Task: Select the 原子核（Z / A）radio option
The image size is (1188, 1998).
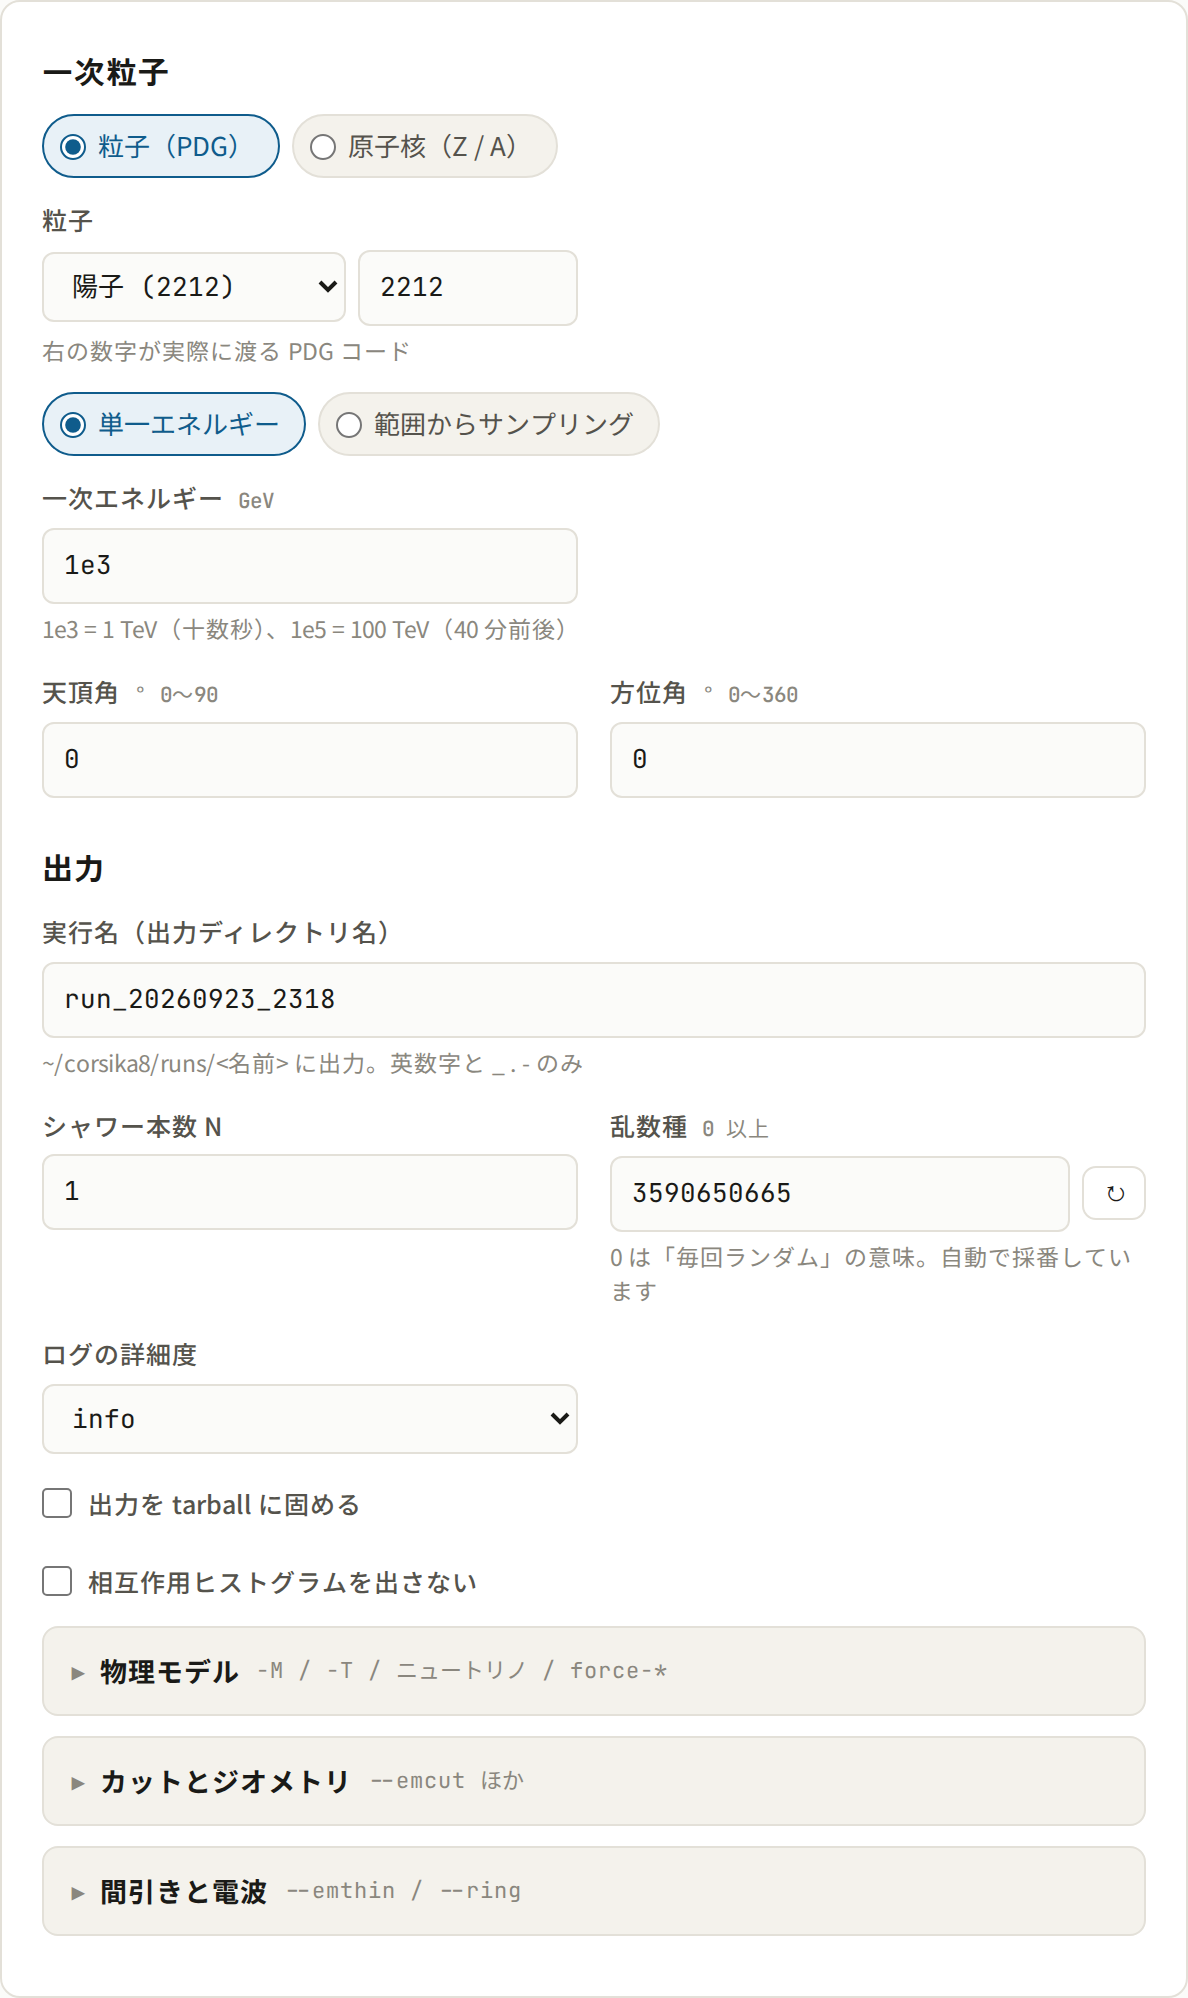Action: 424,146
